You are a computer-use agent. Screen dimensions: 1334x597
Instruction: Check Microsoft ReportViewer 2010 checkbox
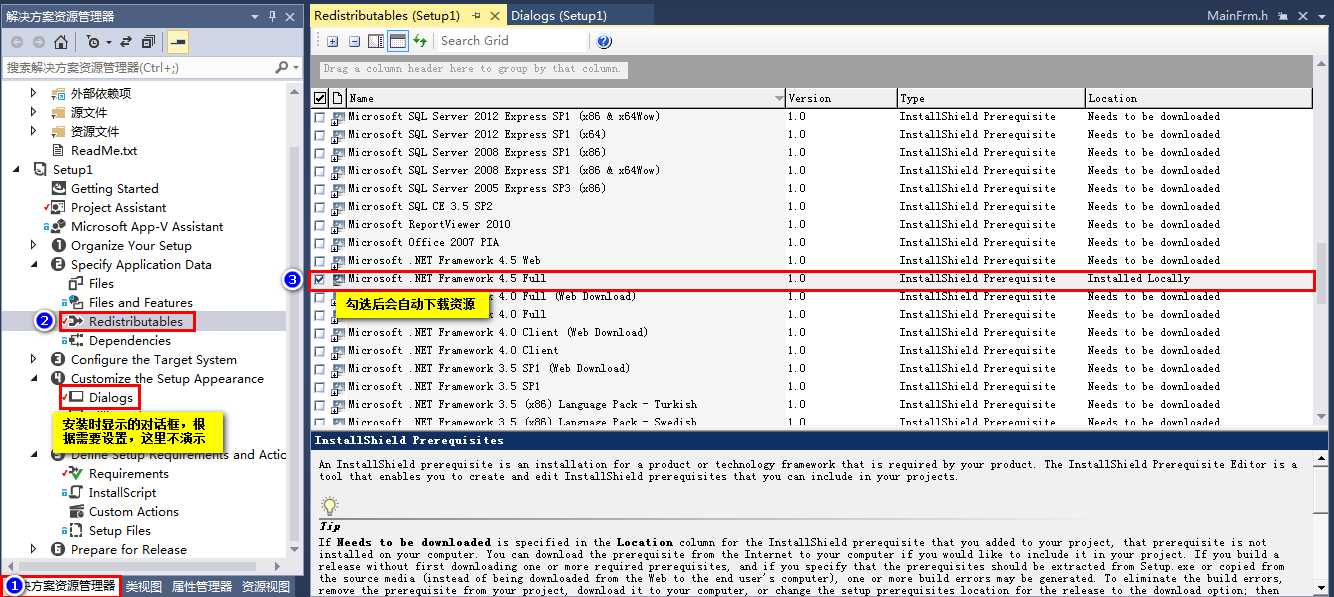point(320,225)
